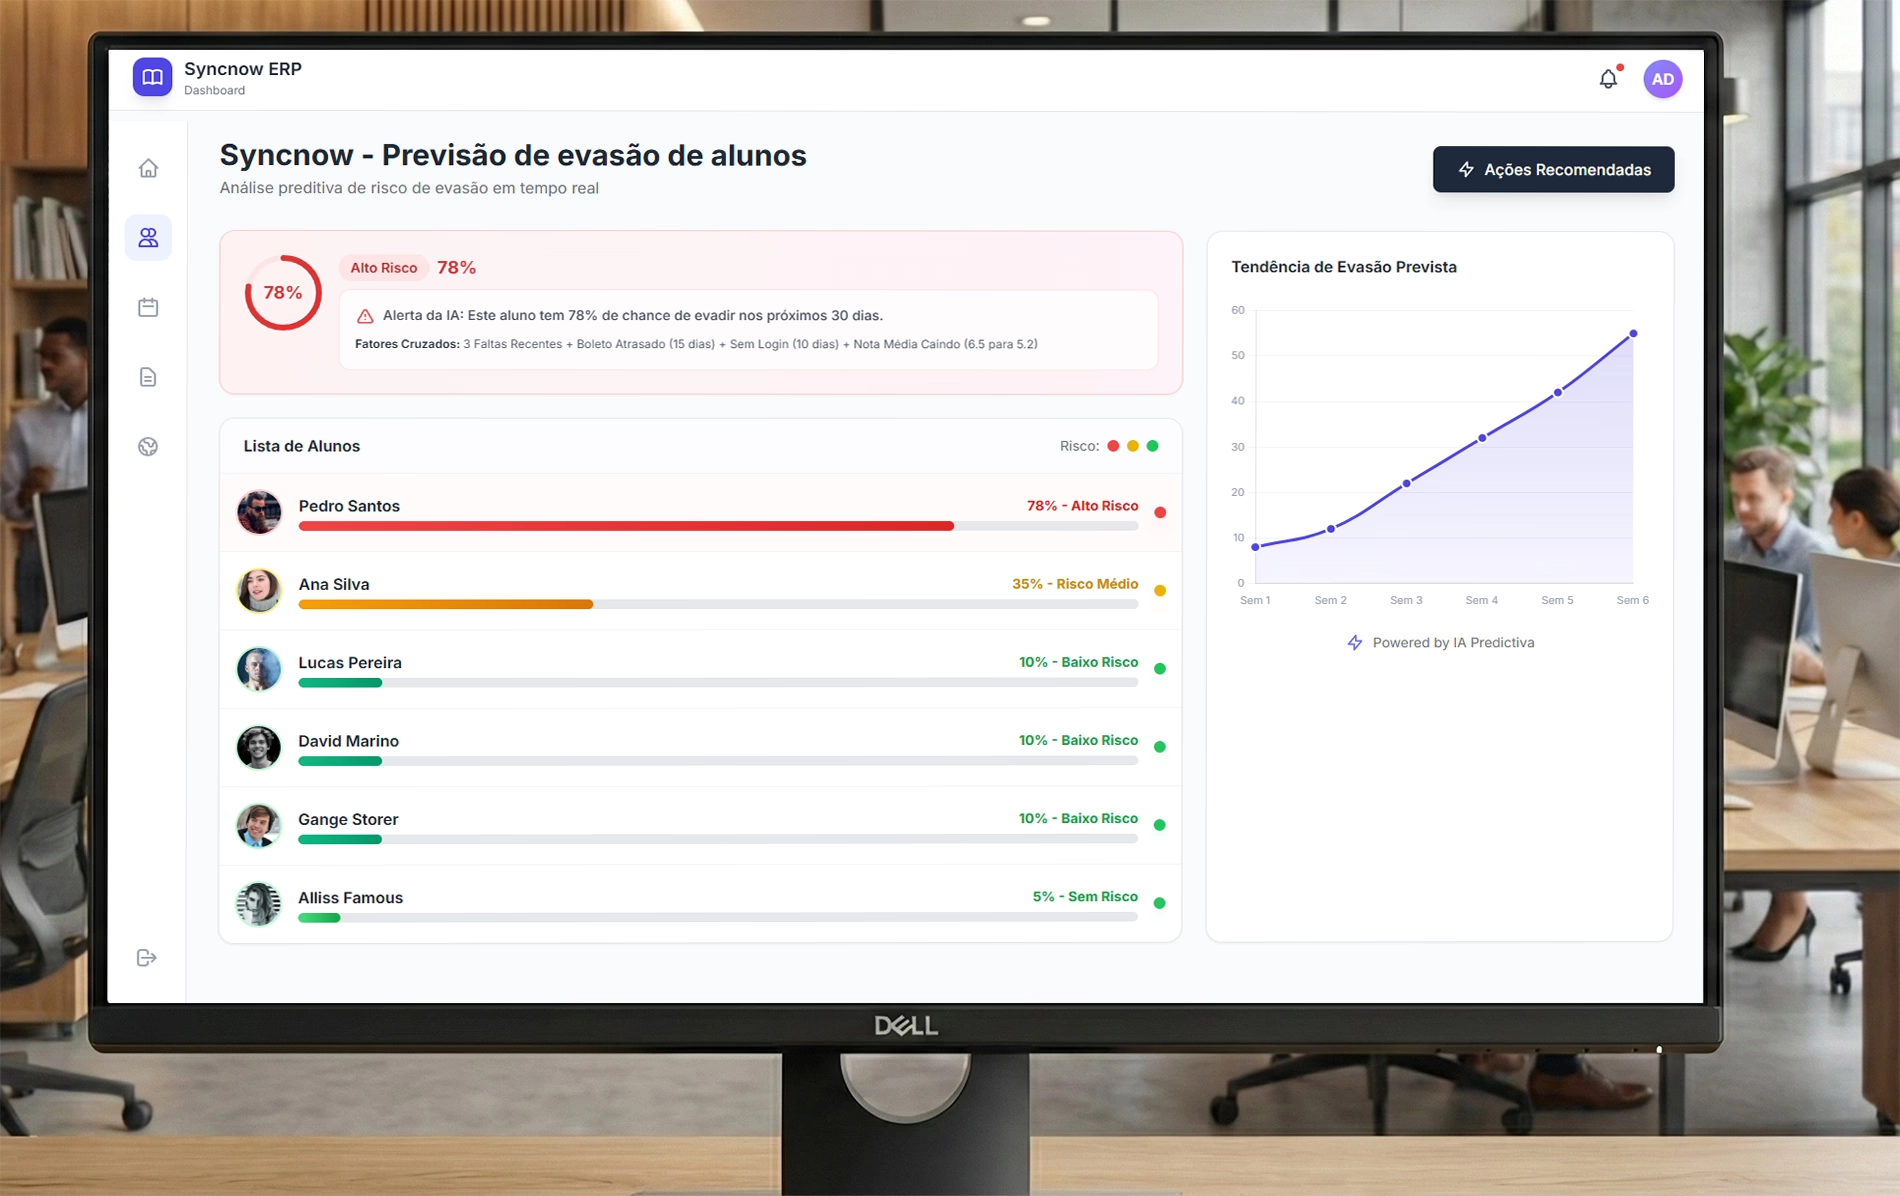Viewport: 1900px width, 1196px height.
Task: Click the Sem 2 data point on the chart
Action: click(x=1331, y=529)
